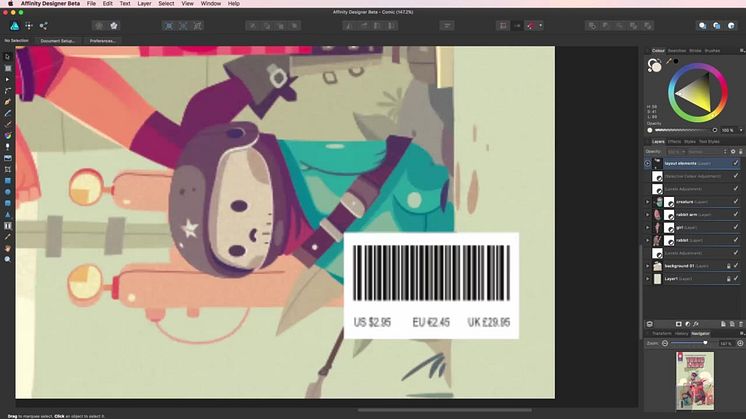Image resolution: width=746 pixels, height=419 pixels.
Task: Select the Node tool
Action: [x=7, y=79]
